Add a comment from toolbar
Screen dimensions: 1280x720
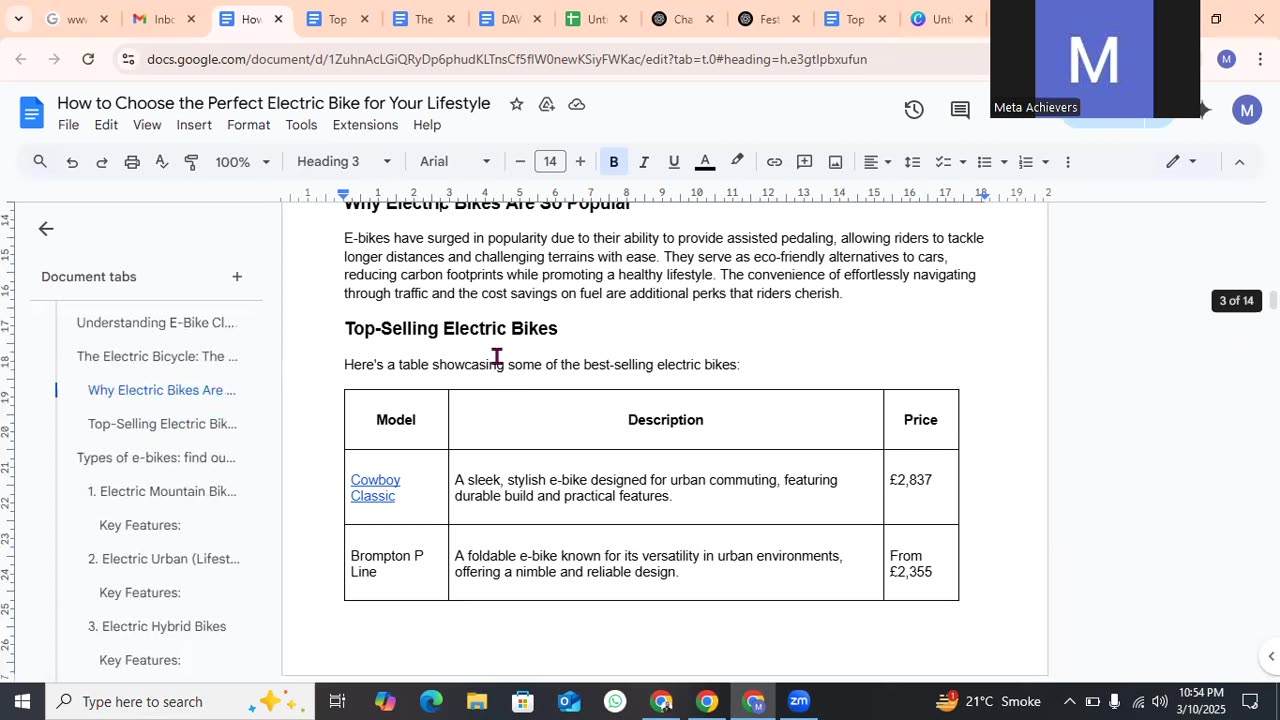click(805, 162)
